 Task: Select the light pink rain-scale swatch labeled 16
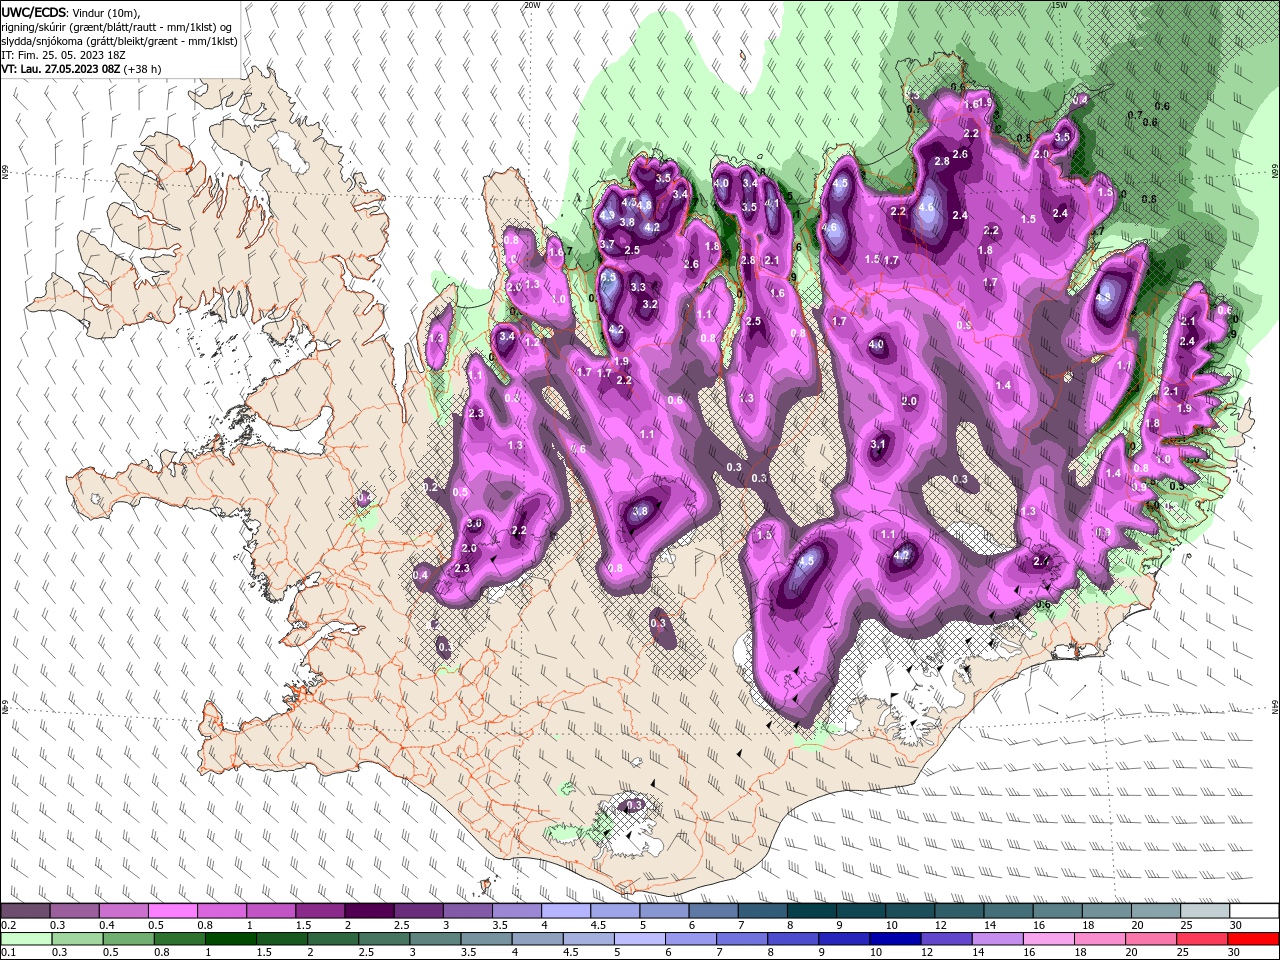[x=1049, y=939]
